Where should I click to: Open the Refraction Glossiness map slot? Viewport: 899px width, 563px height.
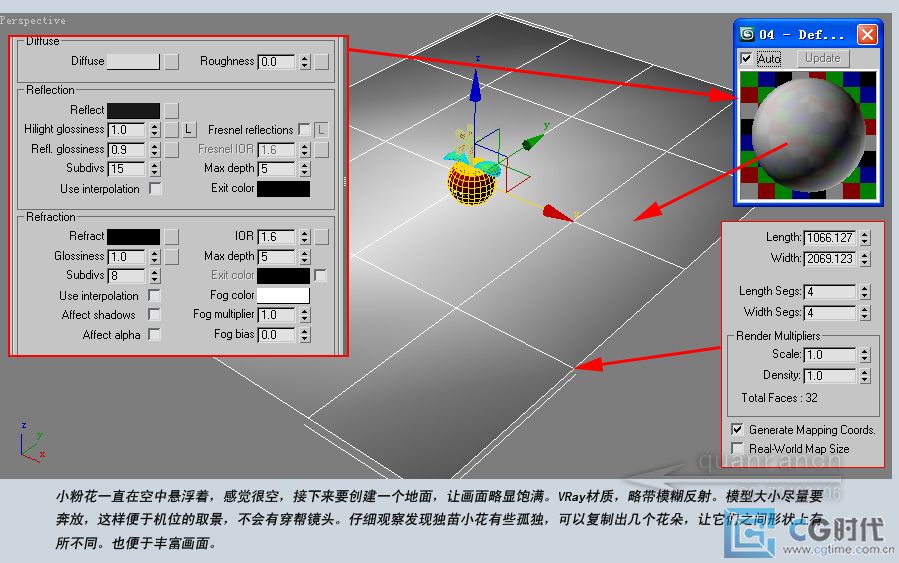(171, 256)
